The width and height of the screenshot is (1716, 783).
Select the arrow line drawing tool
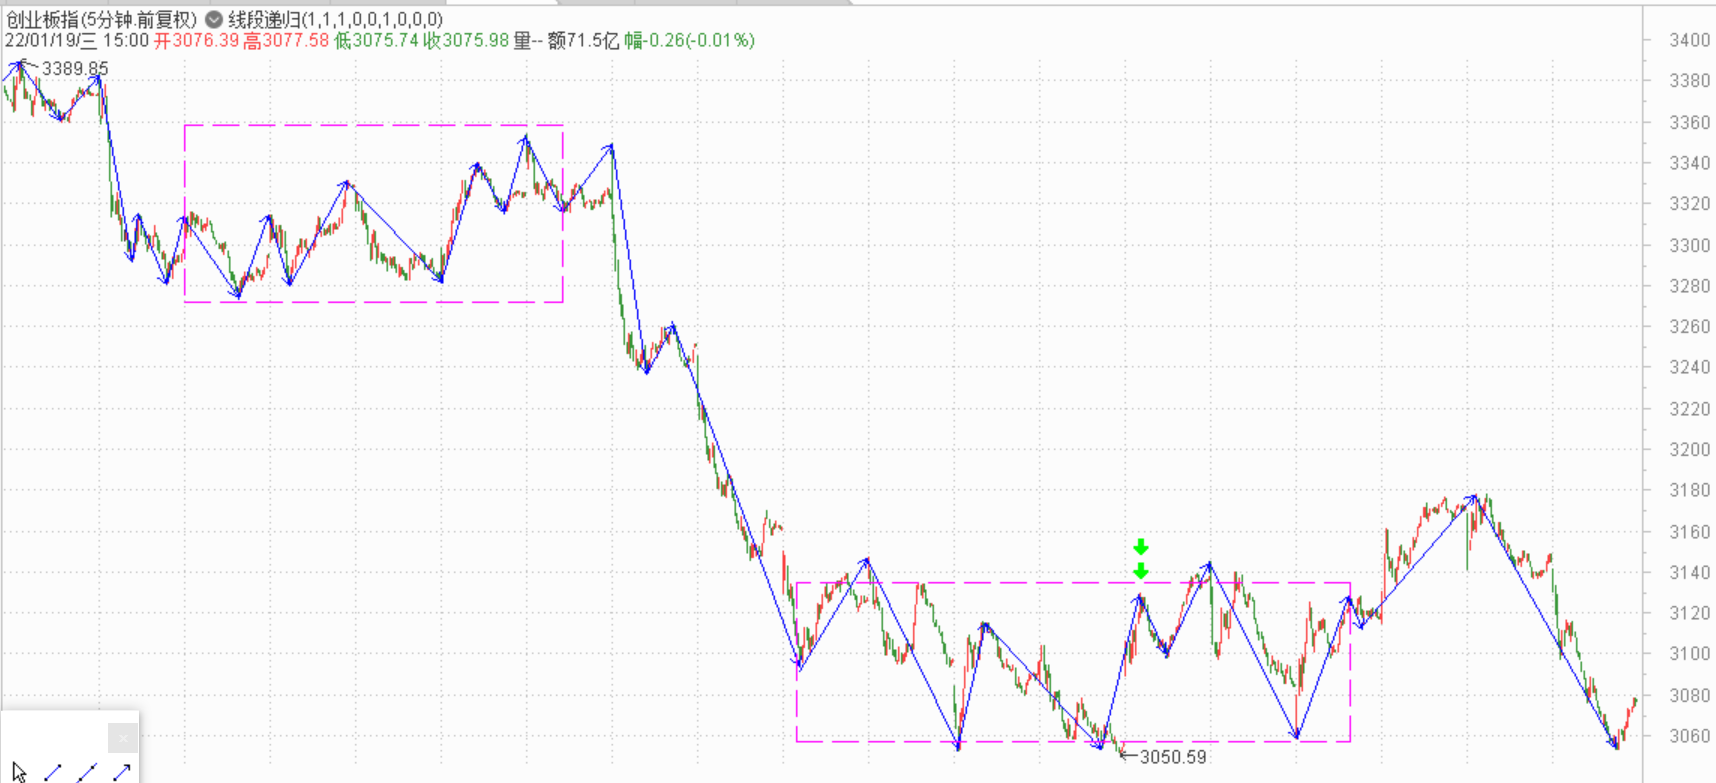[122, 772]
